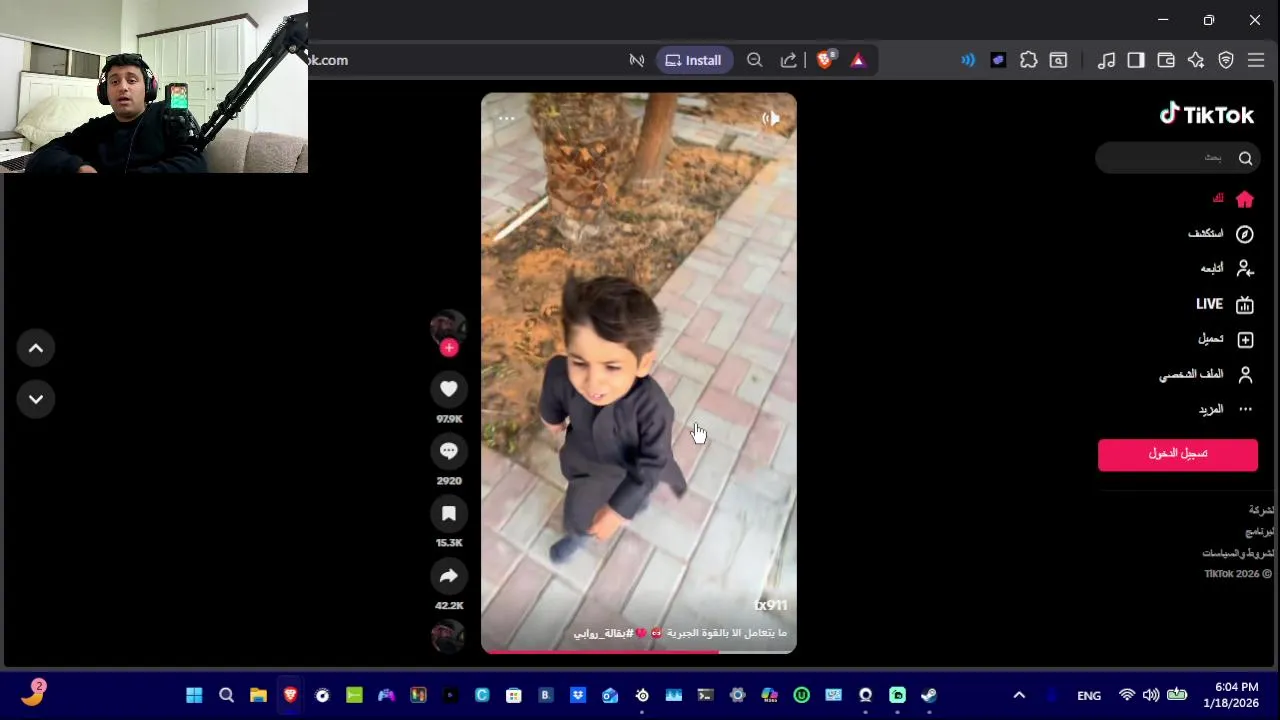1280x720 pixels.
Task: Show hidden tray icons with the chevron
Action: point(1019,695)
